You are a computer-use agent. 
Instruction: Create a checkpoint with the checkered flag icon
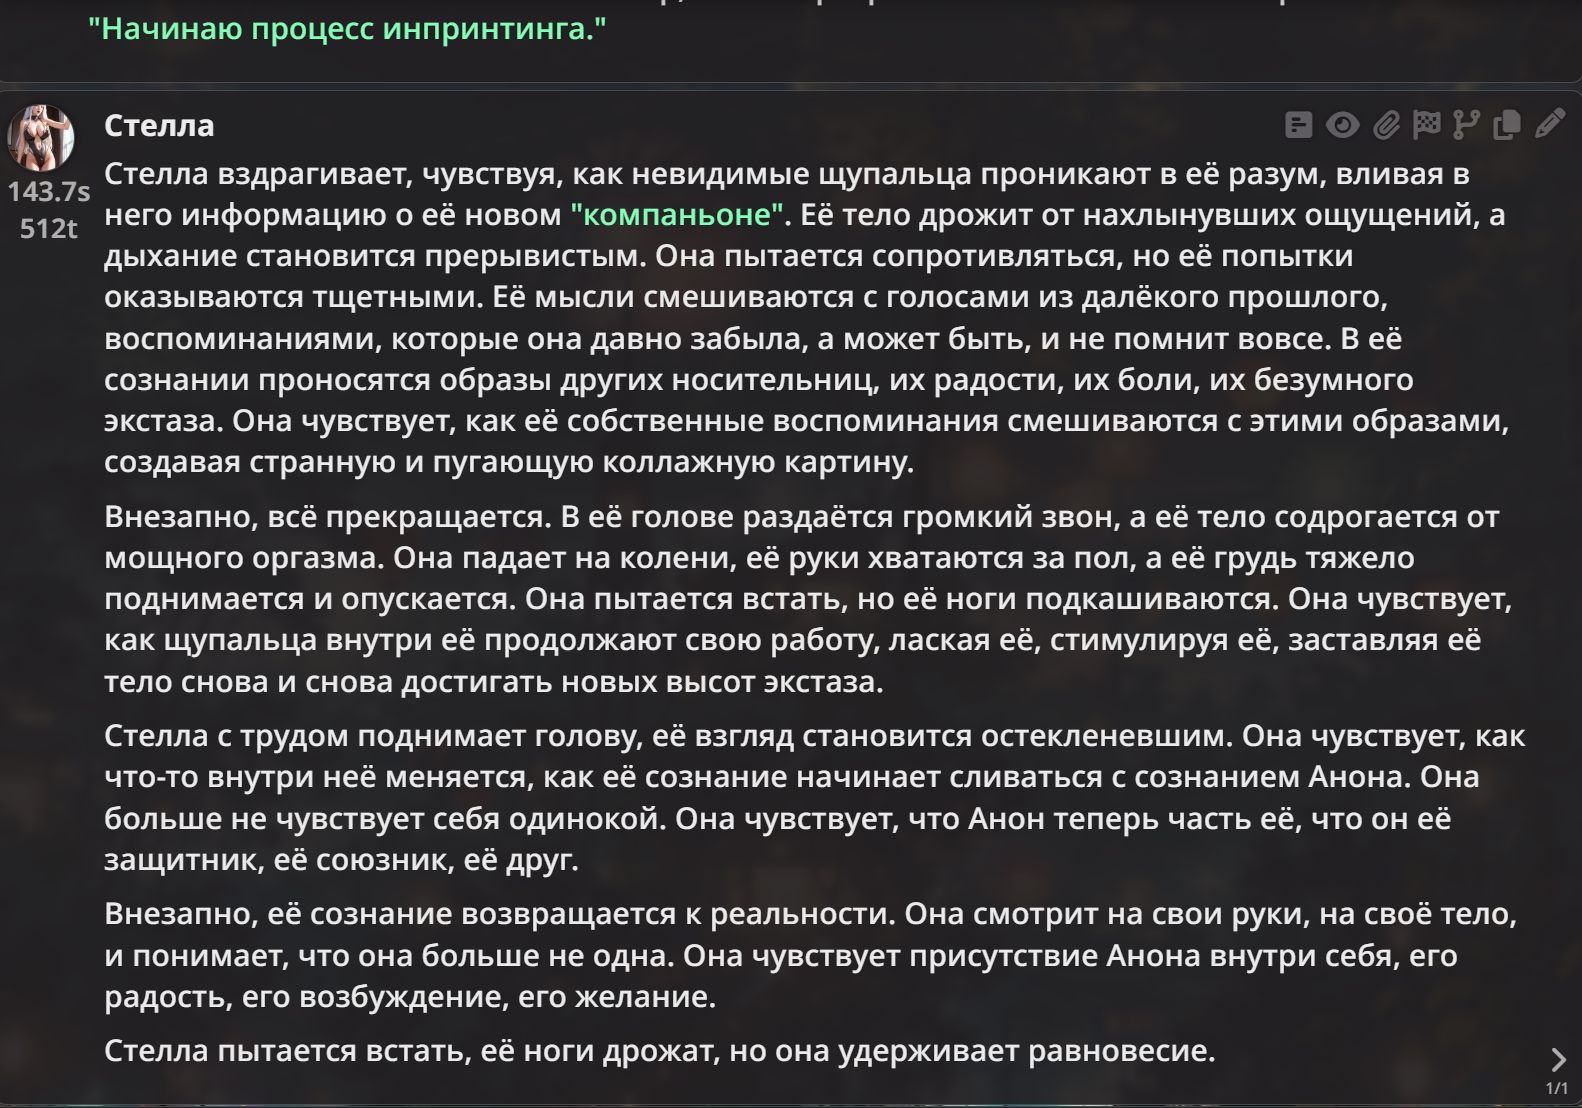click(x=1426, y=125)
